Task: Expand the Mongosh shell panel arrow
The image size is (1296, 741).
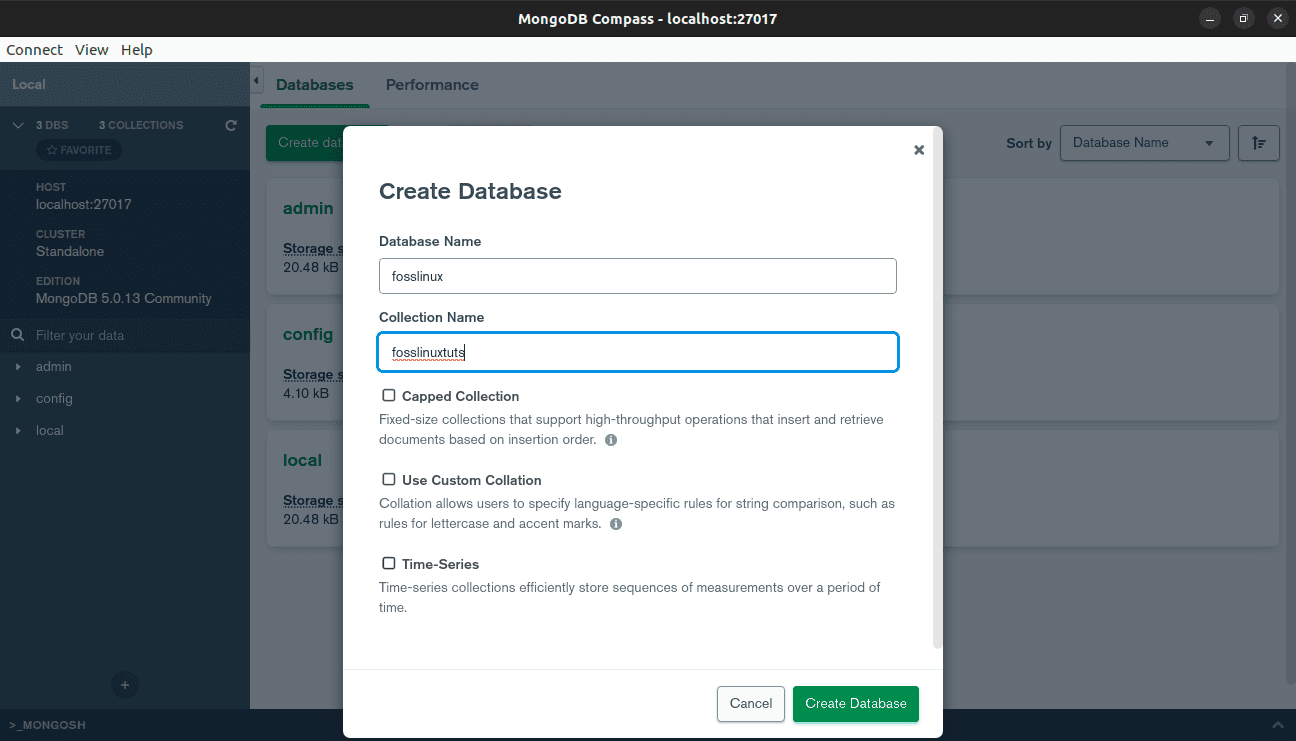Action: click(1277, 725)
